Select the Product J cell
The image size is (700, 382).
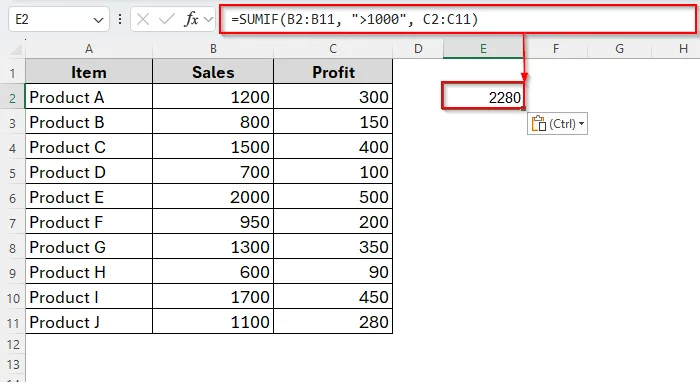pyautogui.click(x=89, y=322)
